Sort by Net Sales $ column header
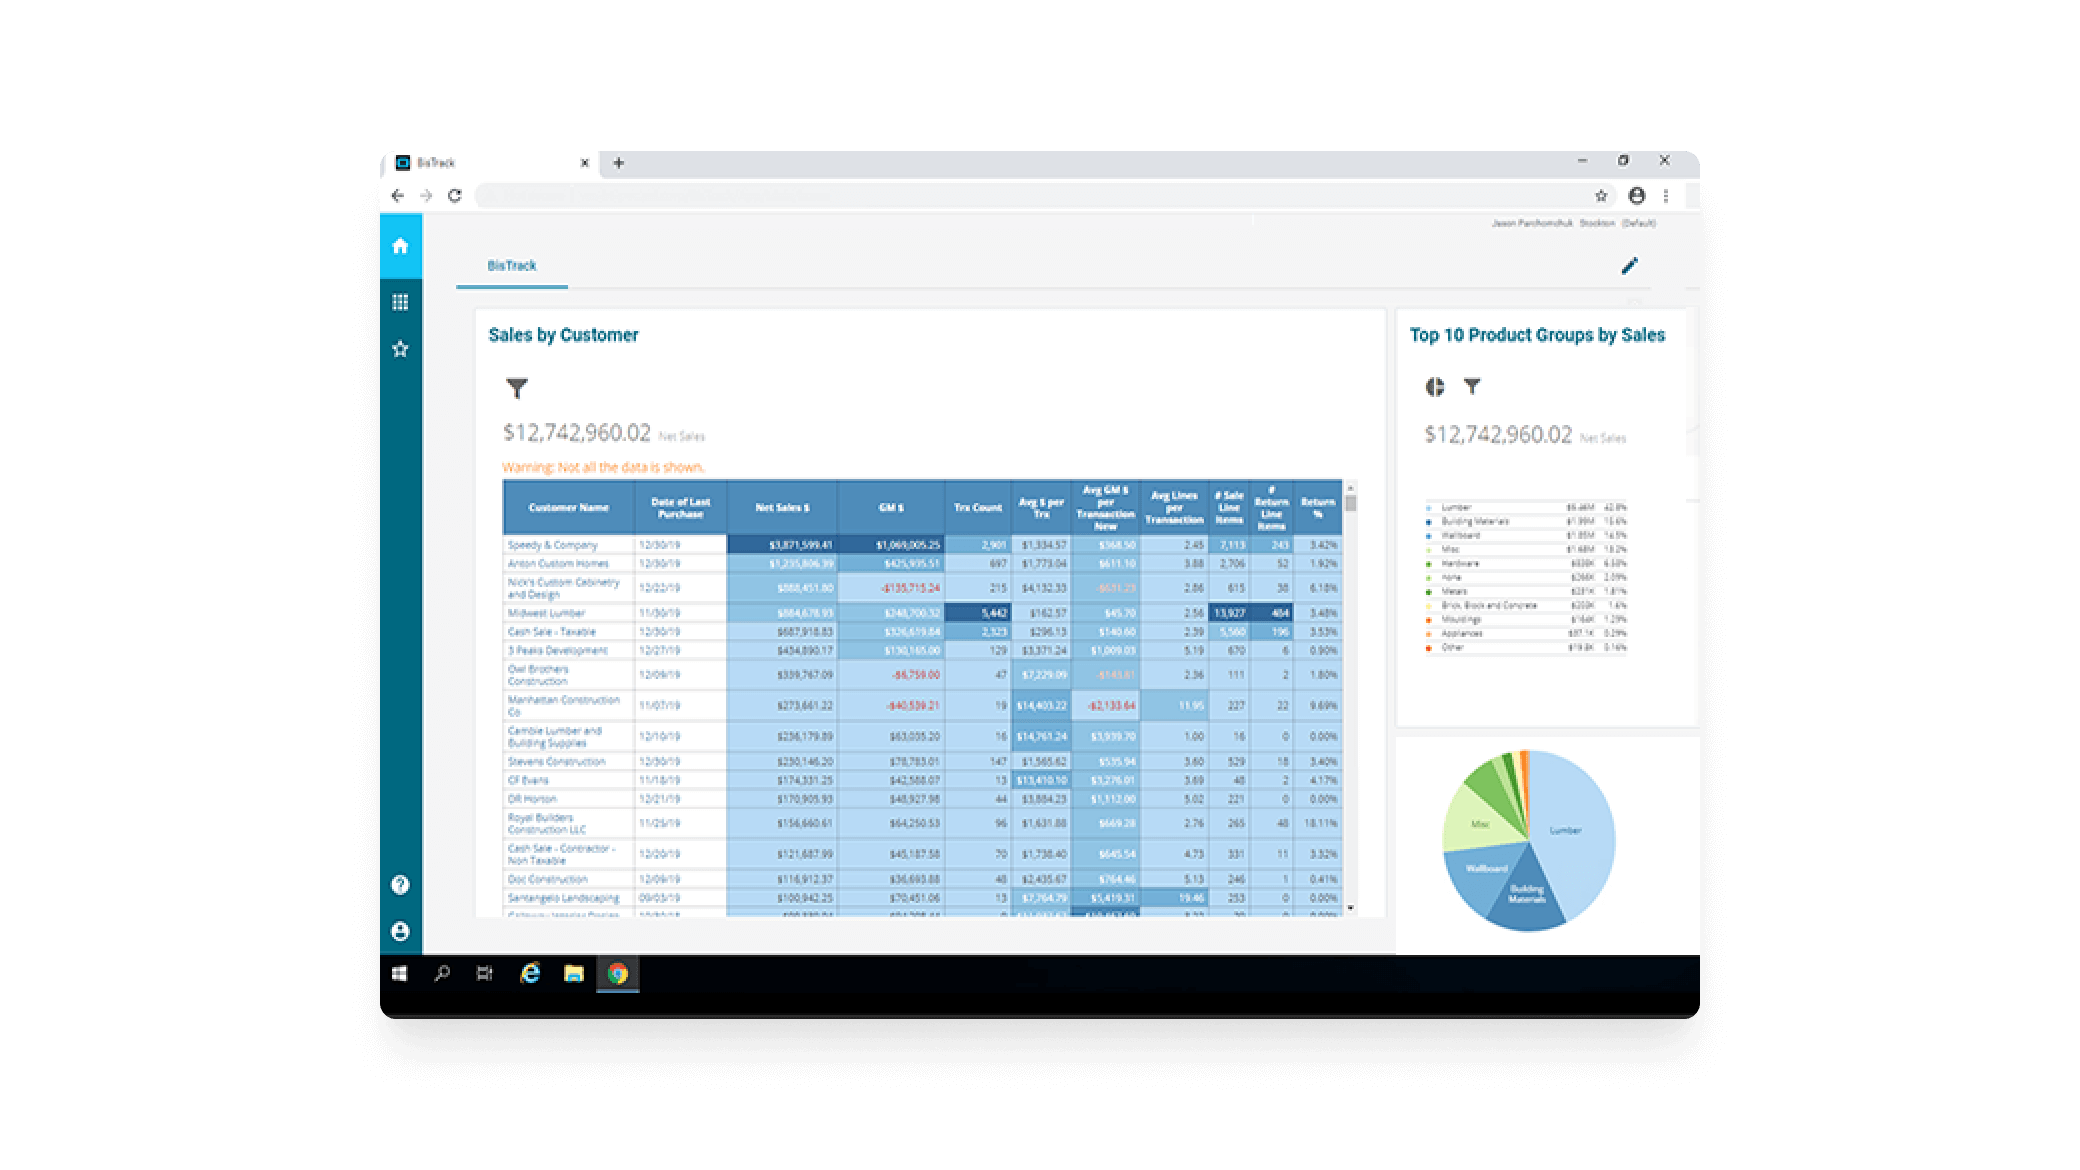The height and width of the screenshot is (1170, 2080). click(782, 508)
